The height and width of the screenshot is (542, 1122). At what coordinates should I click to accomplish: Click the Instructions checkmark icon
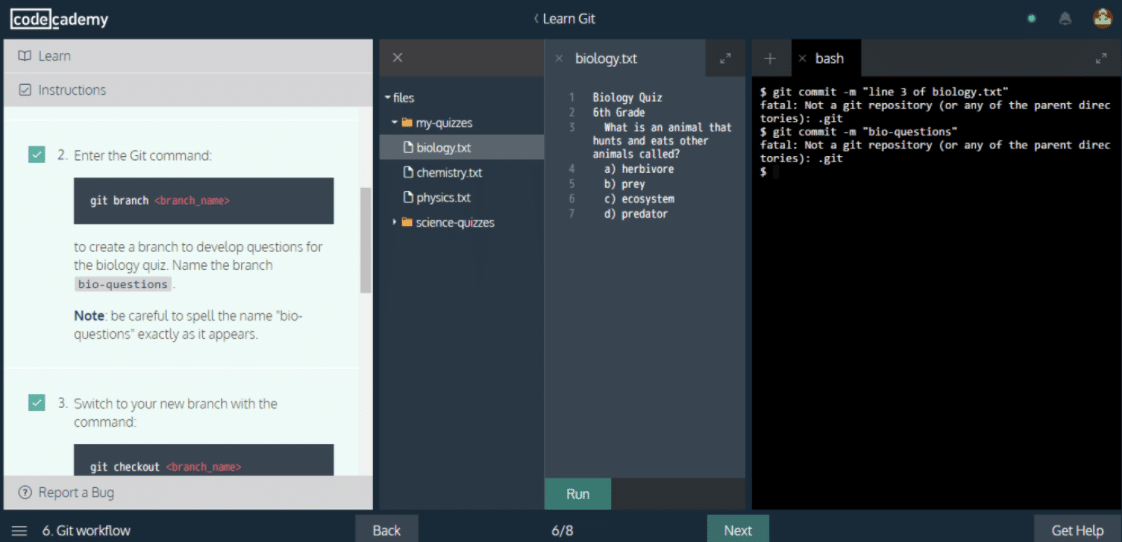(x=25, y=90)
